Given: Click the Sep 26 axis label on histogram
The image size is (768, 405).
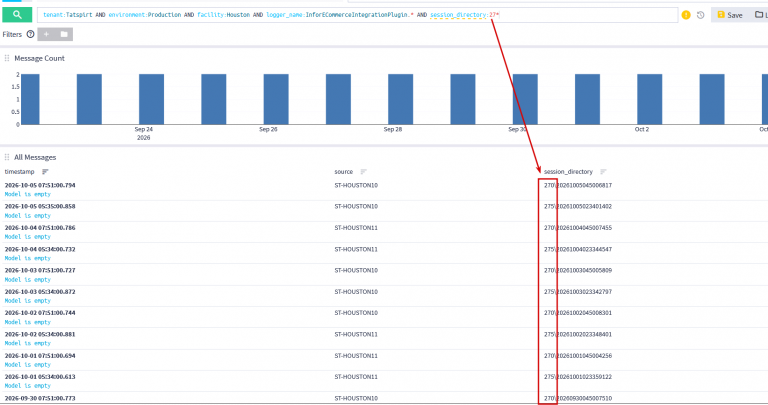Looking at the screenshot, I should [x=268, y=129].
